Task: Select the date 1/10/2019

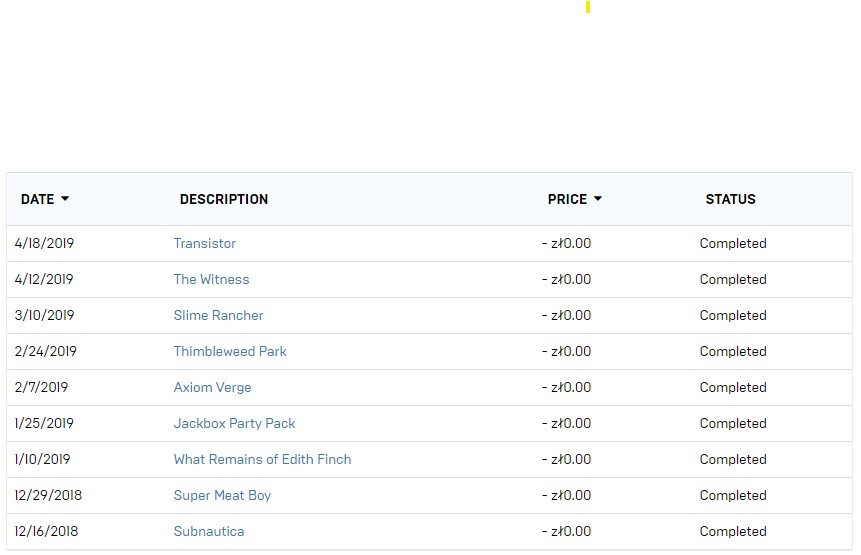Action: pos(42,459)
